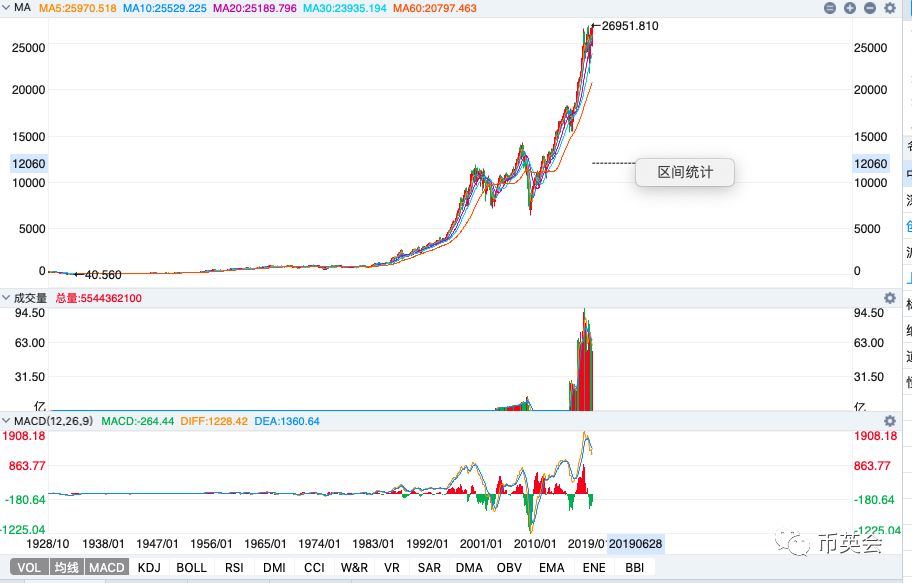Switch to the KDJ indicator

click(149, 567)
